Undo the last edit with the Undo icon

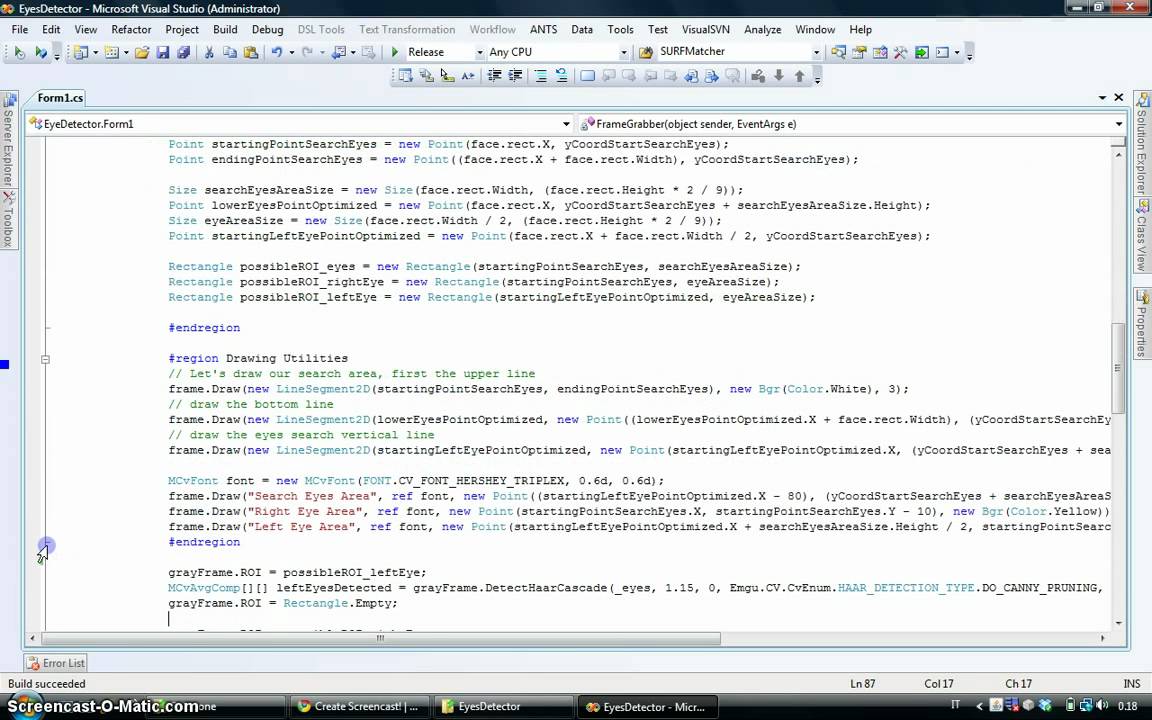tap(276, 52)
